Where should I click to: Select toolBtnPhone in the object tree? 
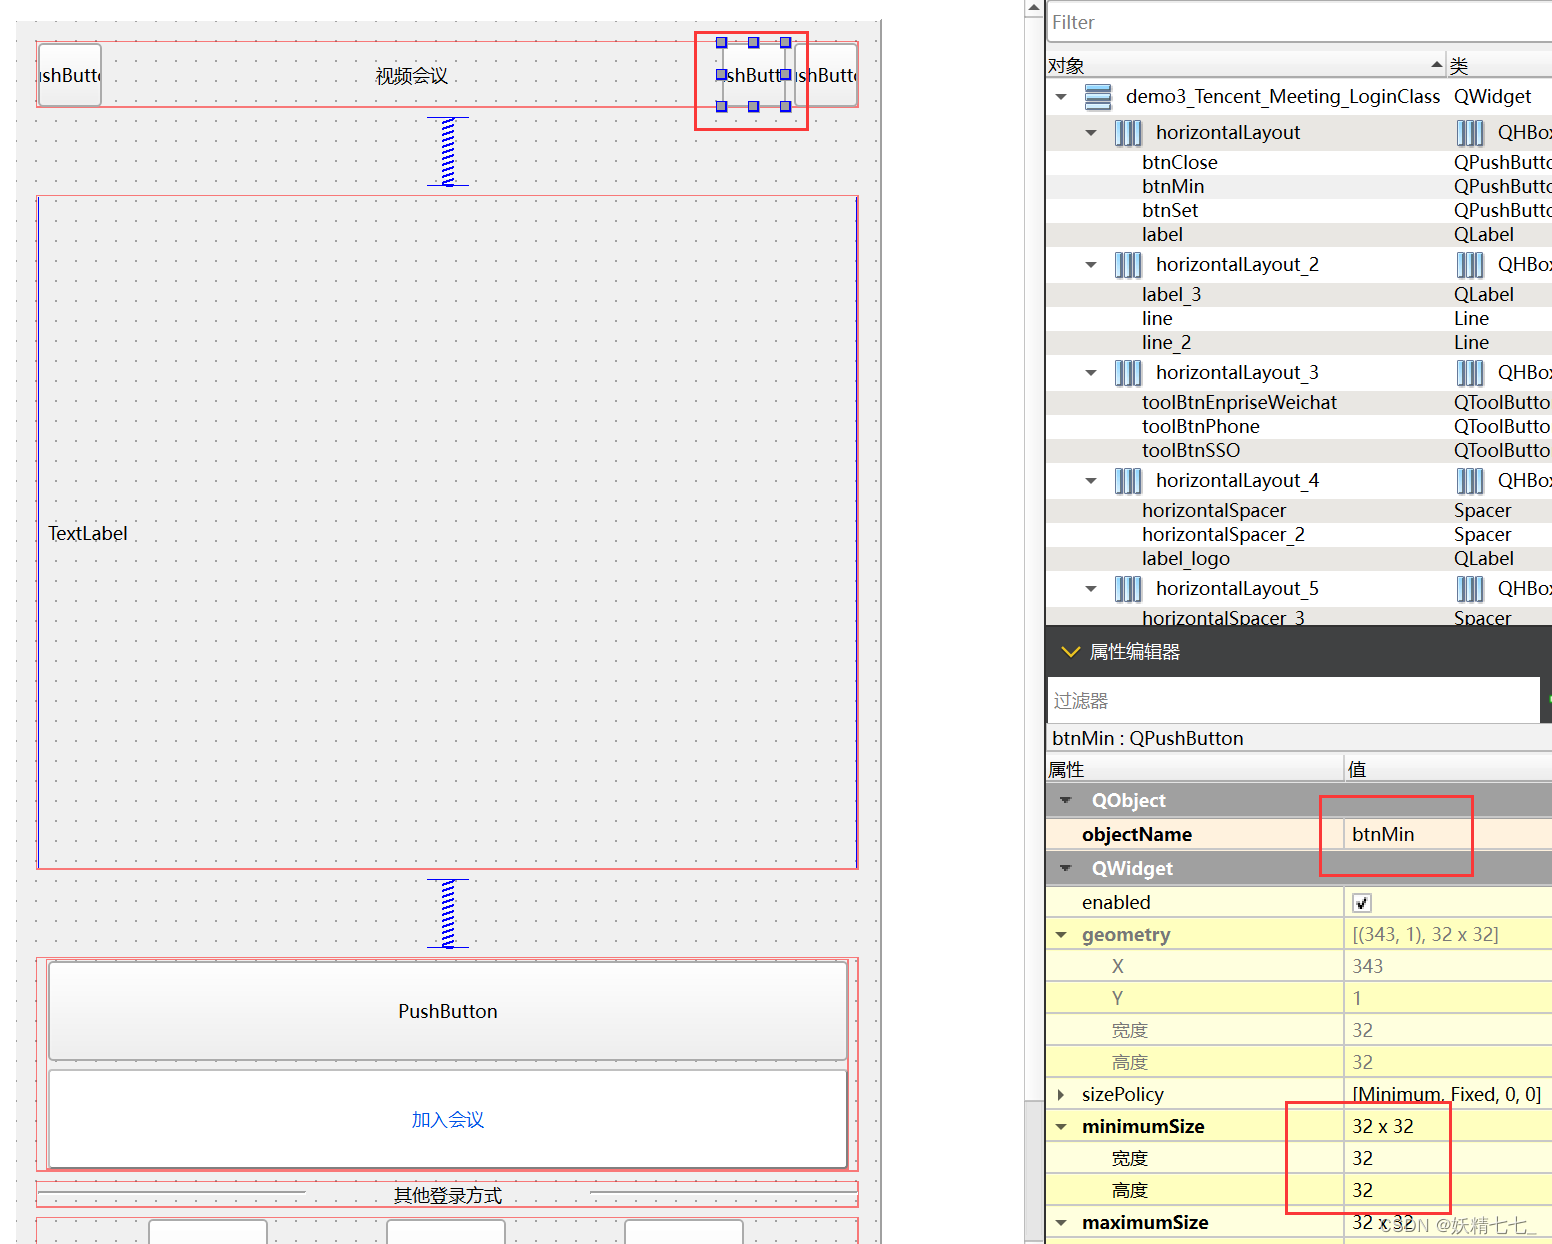coord(1201,427)
